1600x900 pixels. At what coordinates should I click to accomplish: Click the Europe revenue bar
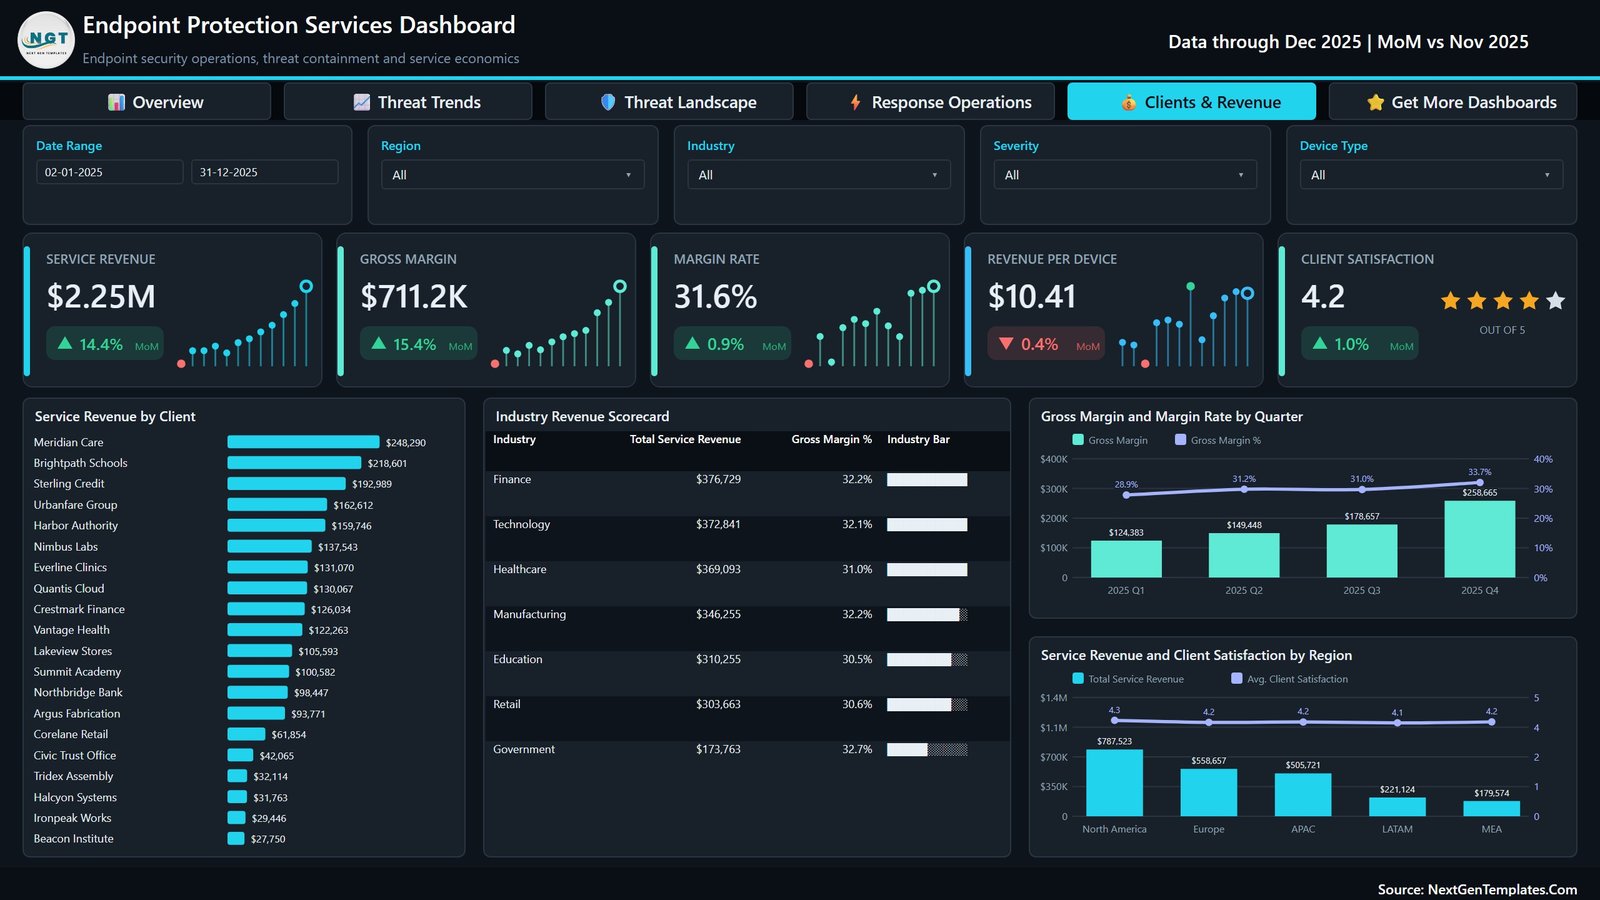[1208, 793]
